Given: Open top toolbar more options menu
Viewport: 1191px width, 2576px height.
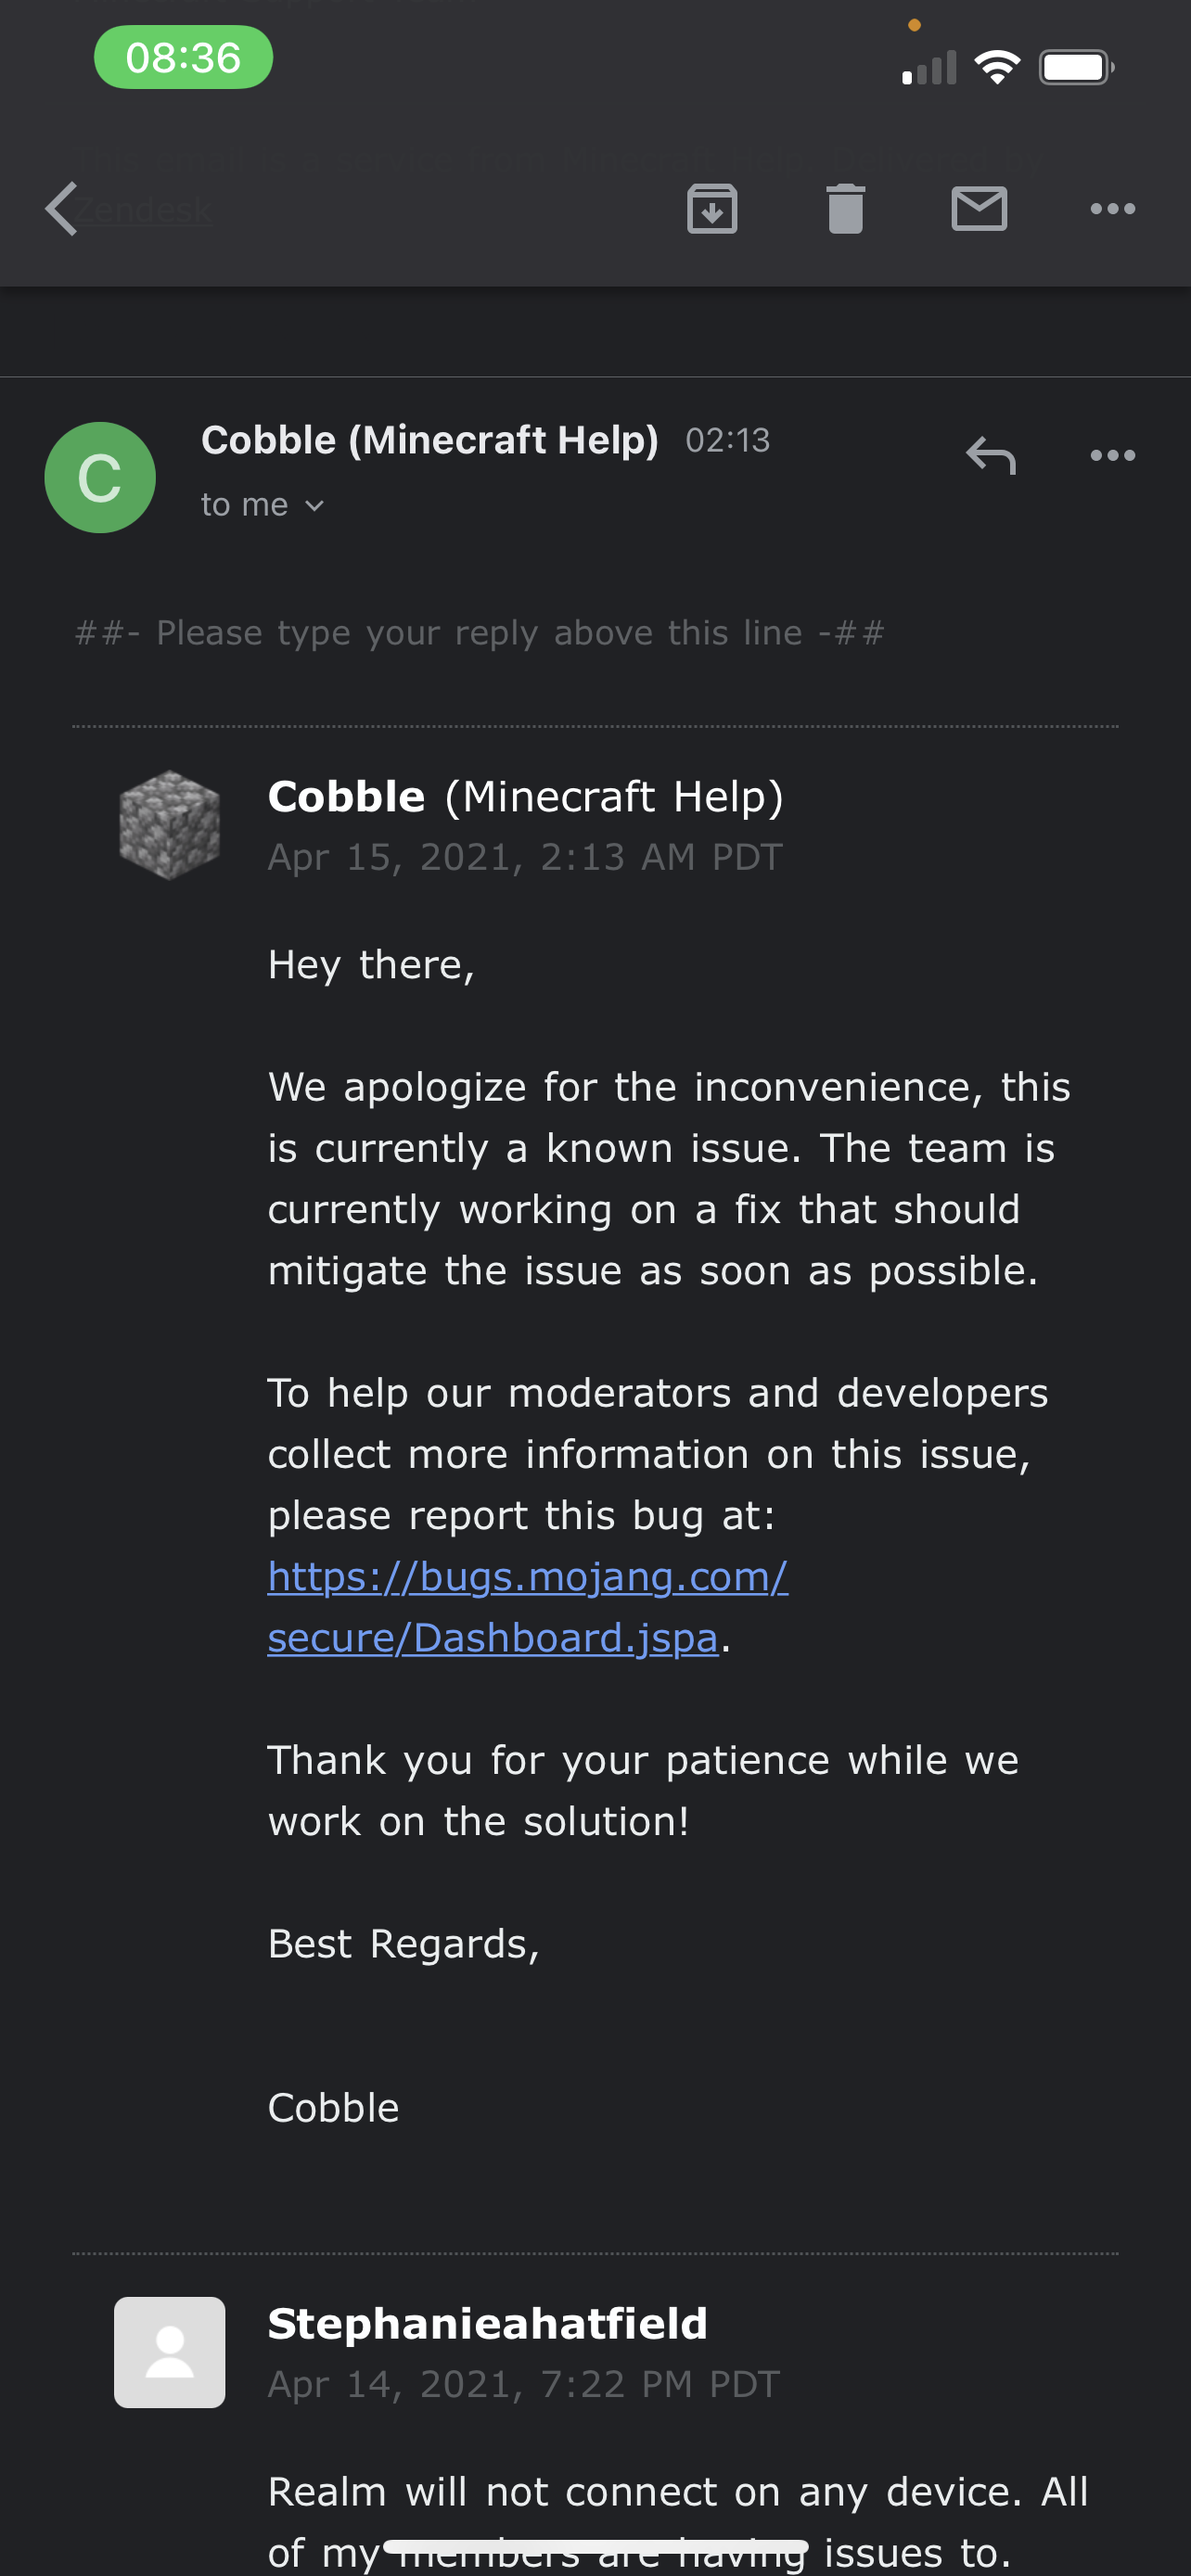Looking at the screenshot, I should (x=1112, y=209).
